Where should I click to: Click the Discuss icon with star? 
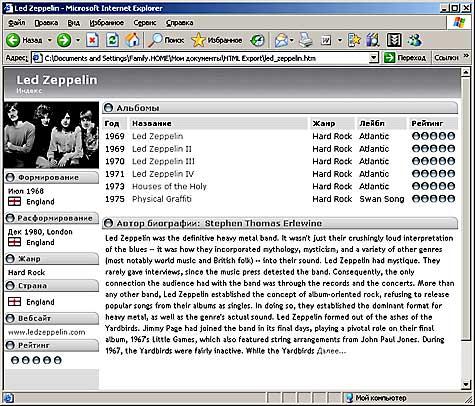tap(354, 40)
